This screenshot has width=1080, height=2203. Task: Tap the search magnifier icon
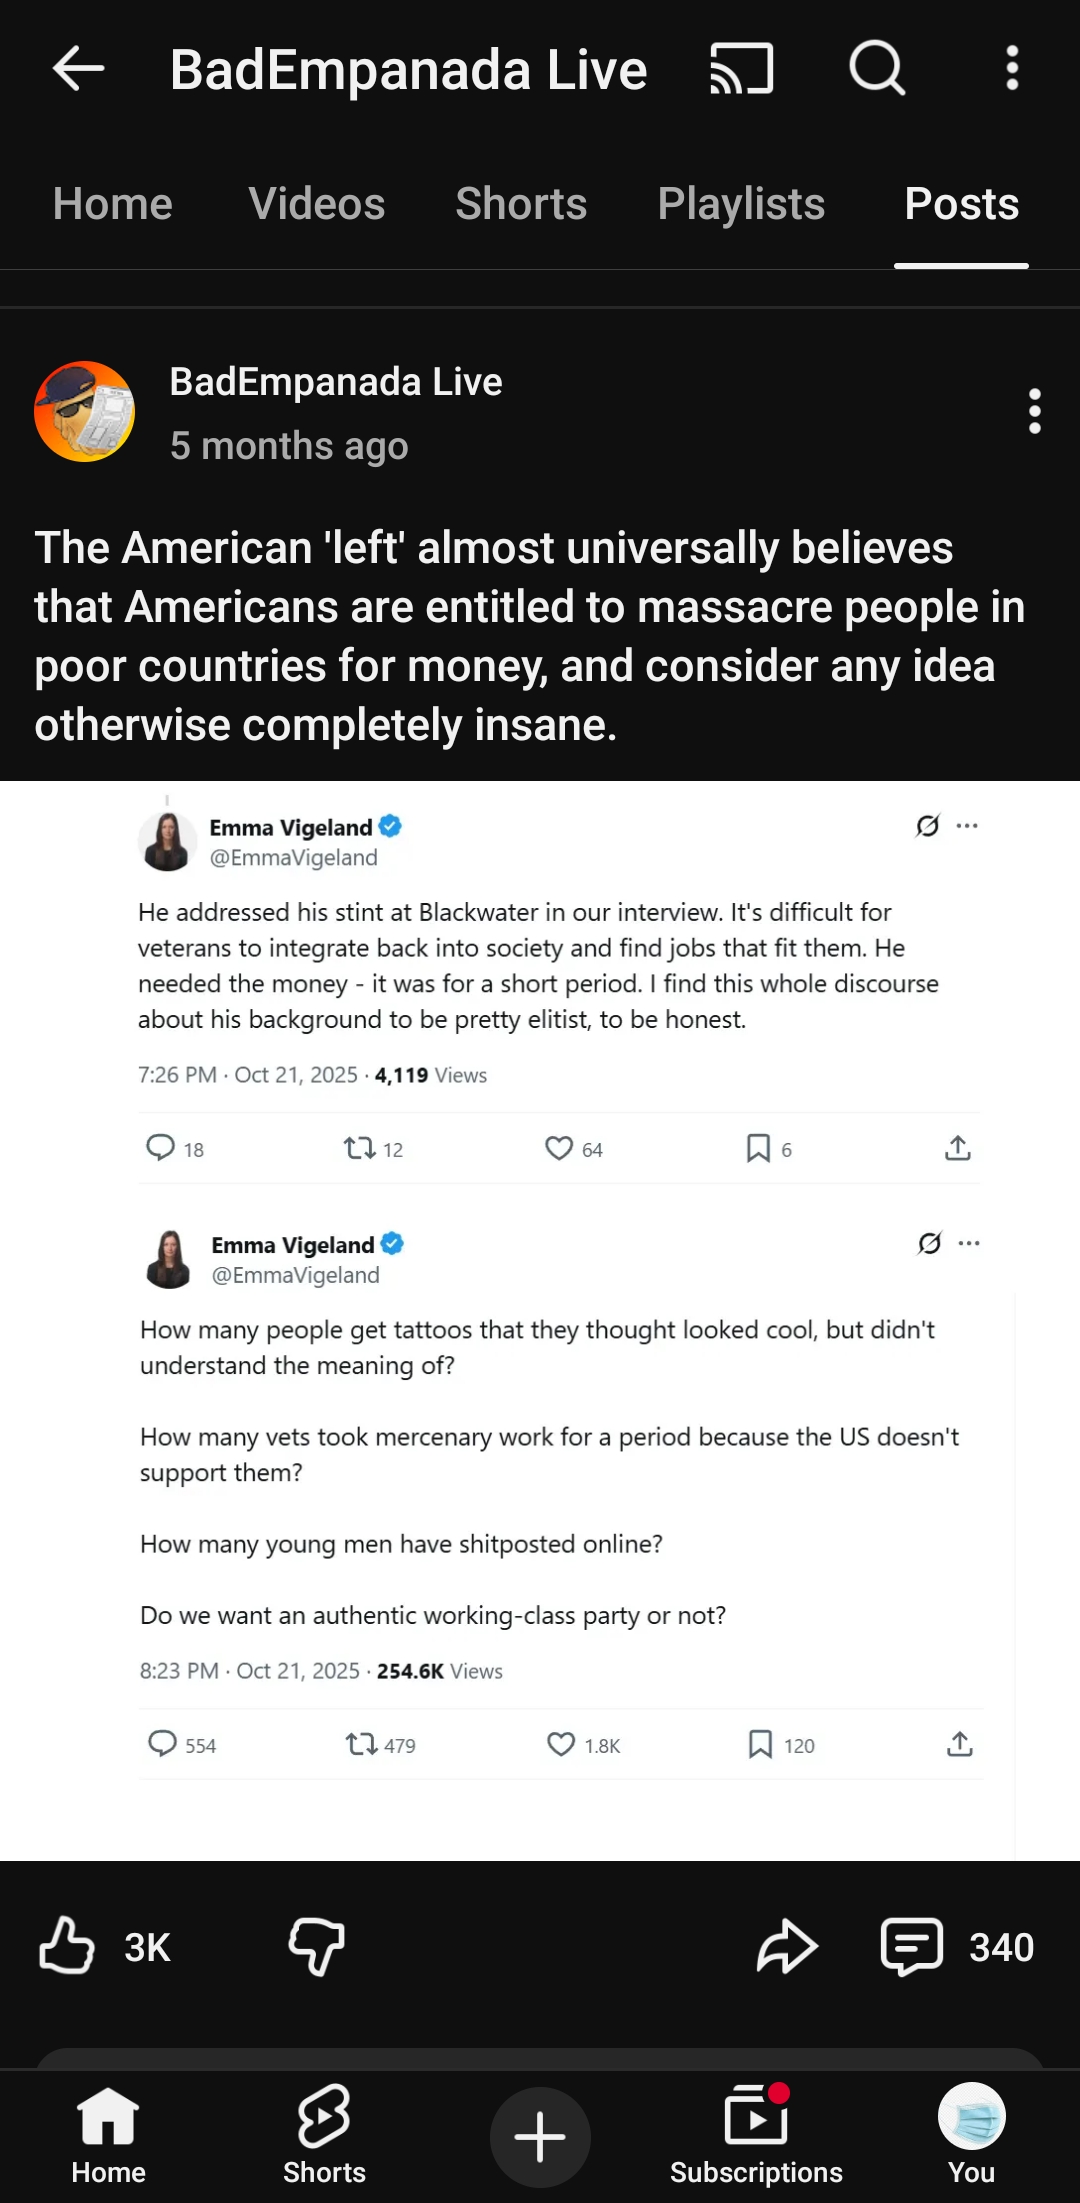coord(877,69)
